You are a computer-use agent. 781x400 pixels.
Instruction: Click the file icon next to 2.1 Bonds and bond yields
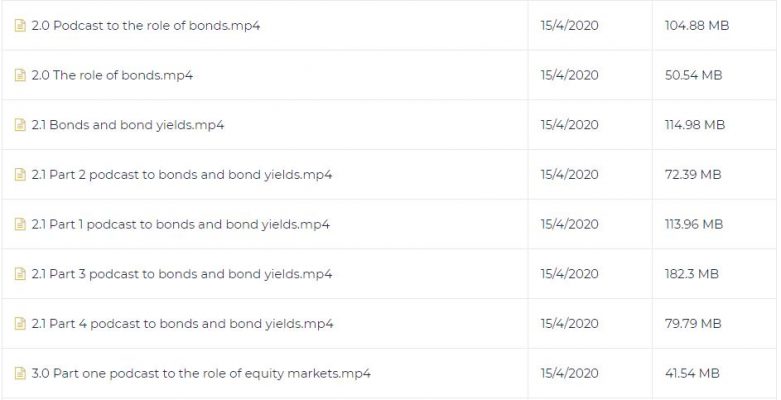[x=20, y=125]
